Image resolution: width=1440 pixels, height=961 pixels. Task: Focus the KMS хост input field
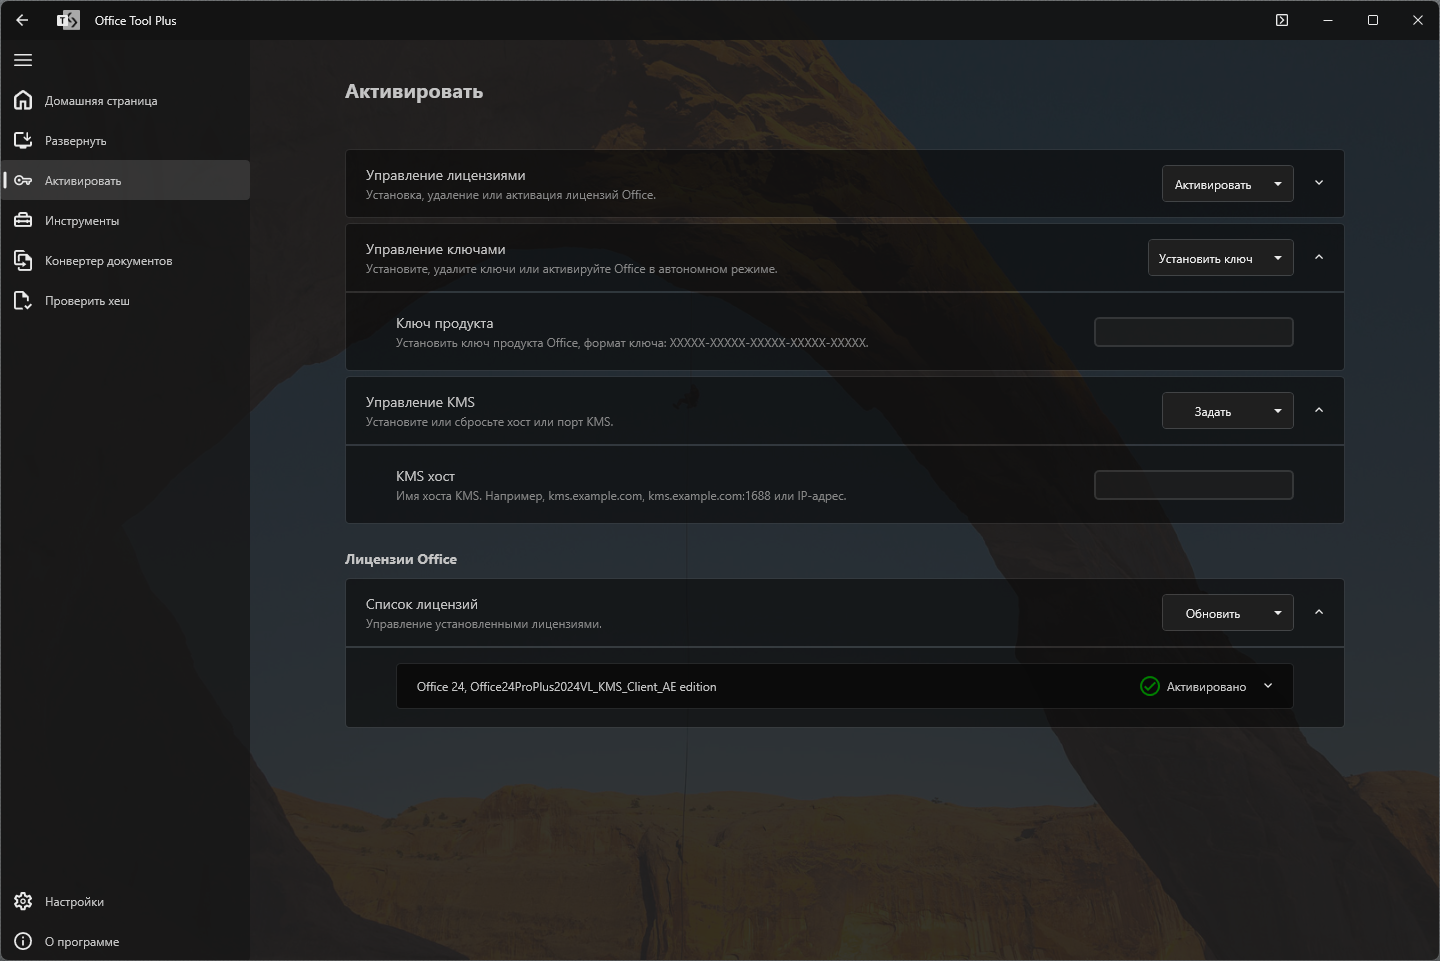click(1194, 485)
